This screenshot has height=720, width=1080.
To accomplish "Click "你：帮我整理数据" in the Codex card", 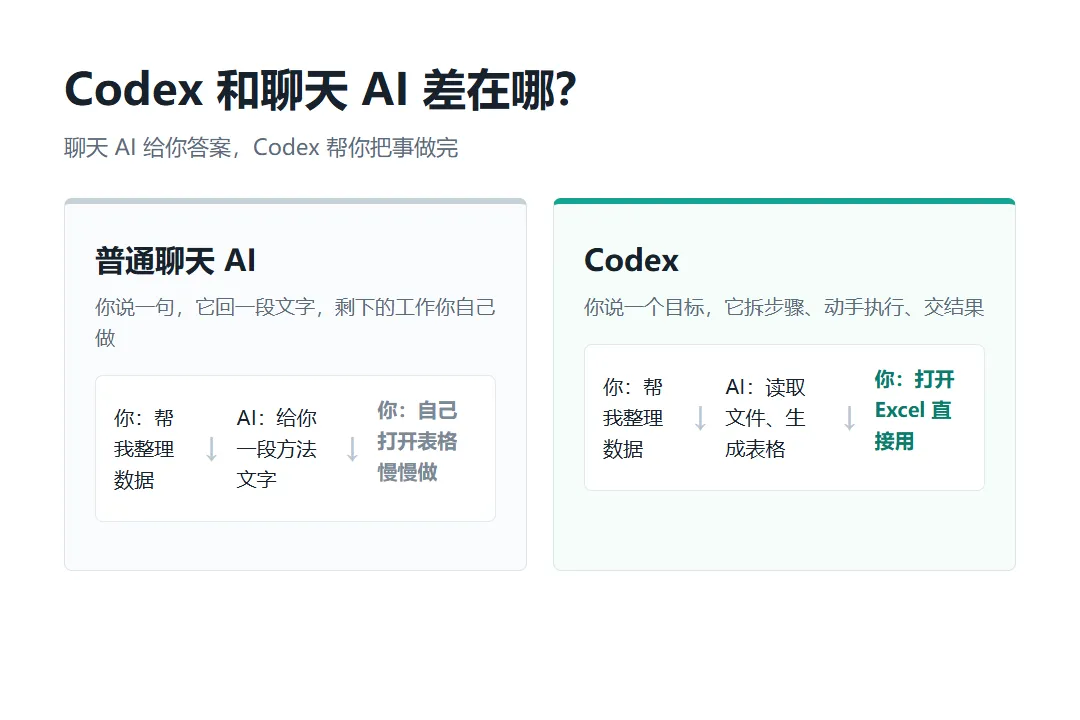I will [633, 418].
